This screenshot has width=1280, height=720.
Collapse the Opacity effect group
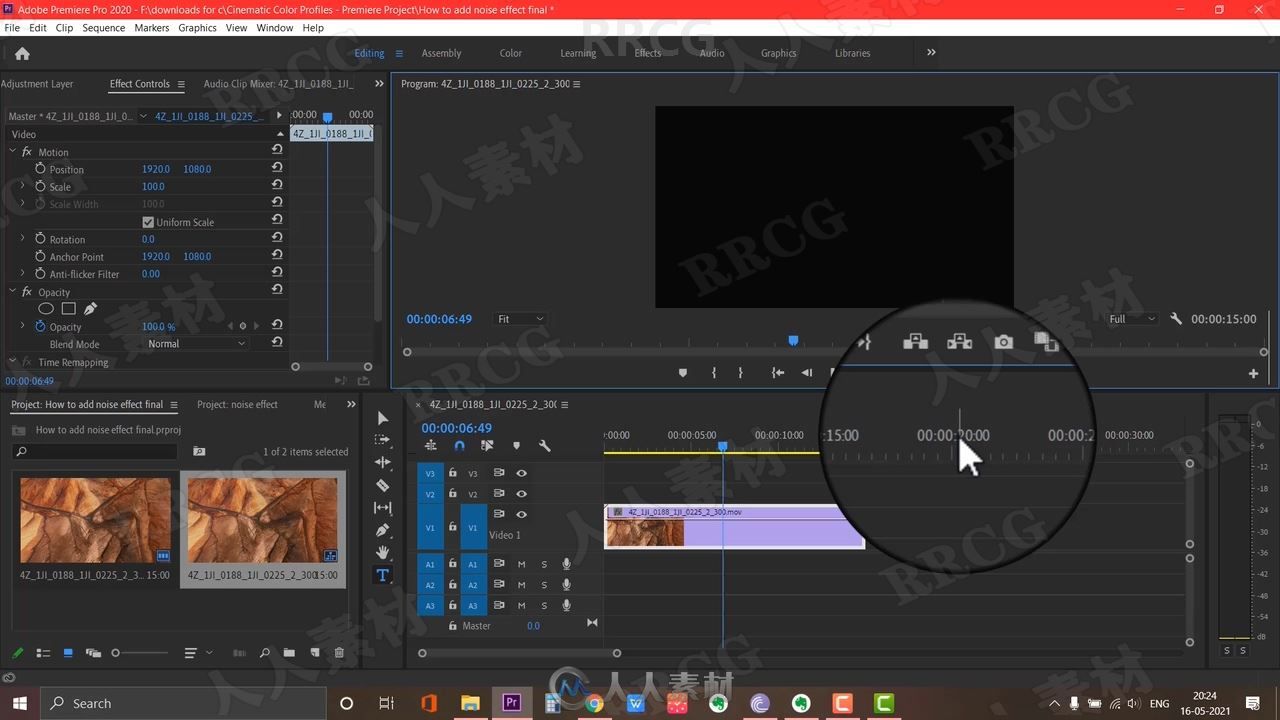[12, 292]
